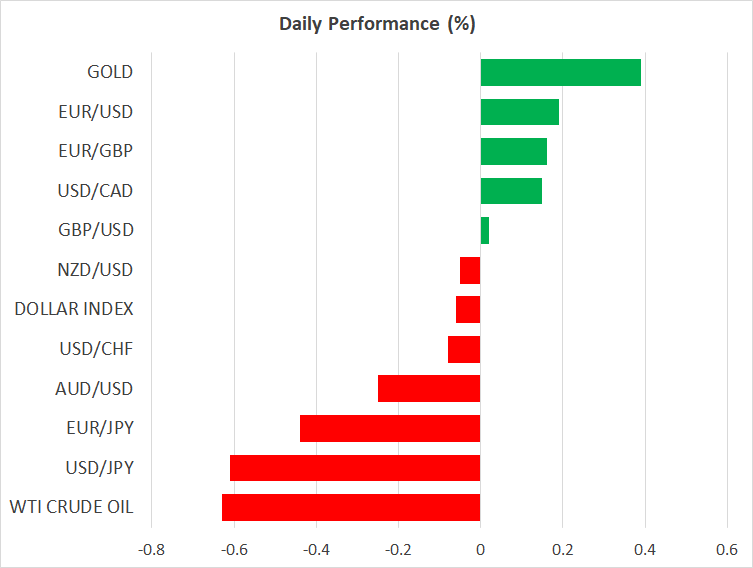Click the EUR/JPY red bar
Image resolution: width=753 pixels, height=568 pixels.
(390, 428)
